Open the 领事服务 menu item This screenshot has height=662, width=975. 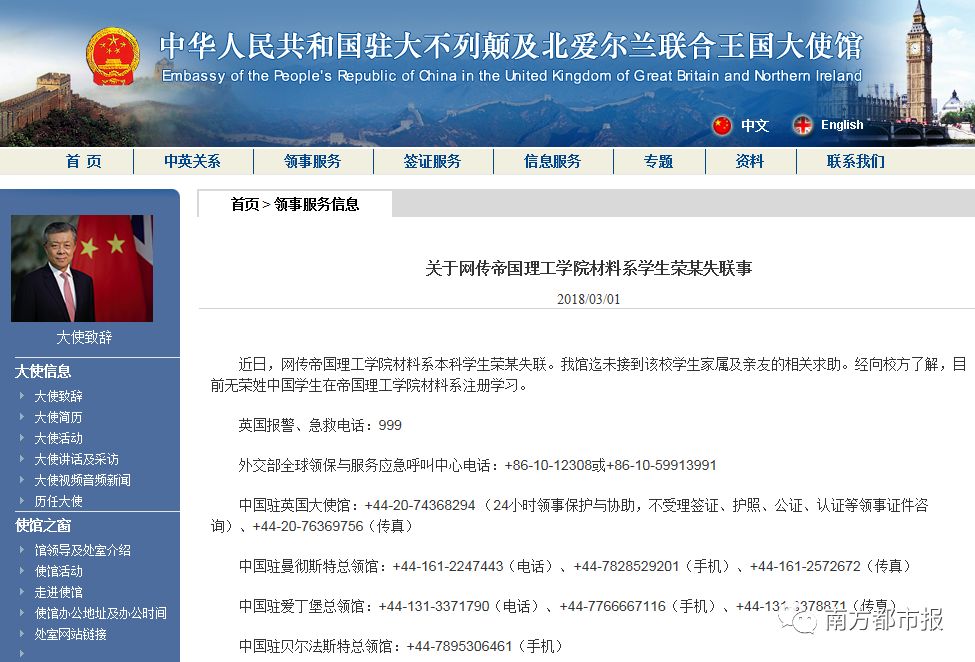point(312,162)
